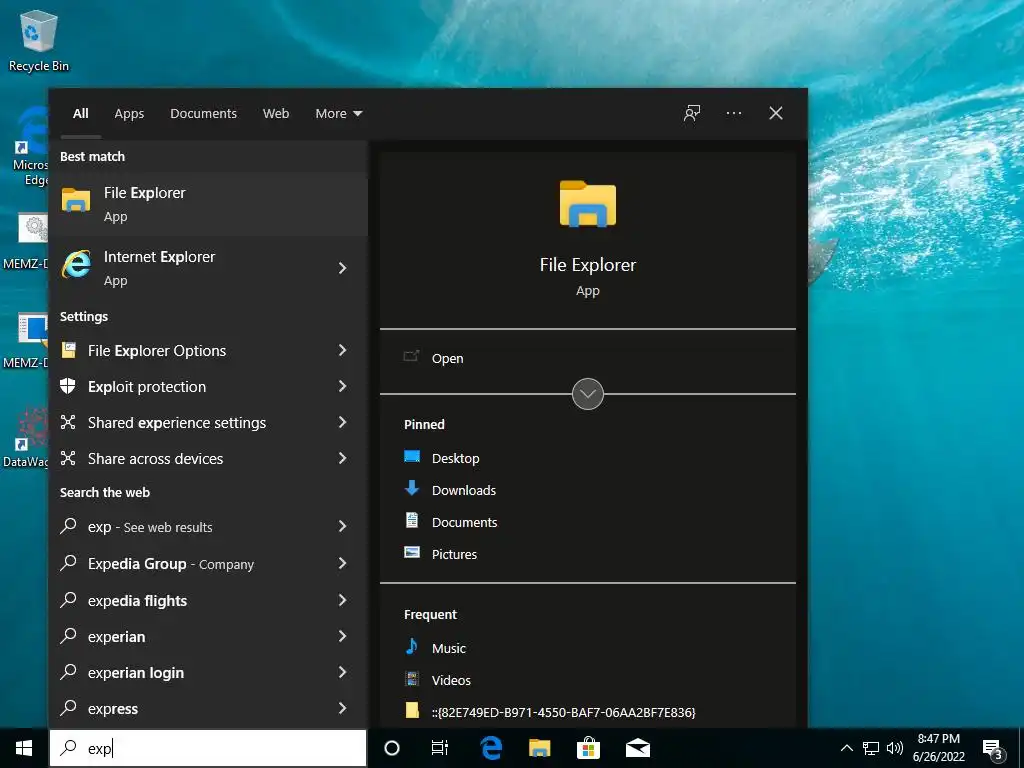Click the Show desktop strip

[x=1021, y=748]
